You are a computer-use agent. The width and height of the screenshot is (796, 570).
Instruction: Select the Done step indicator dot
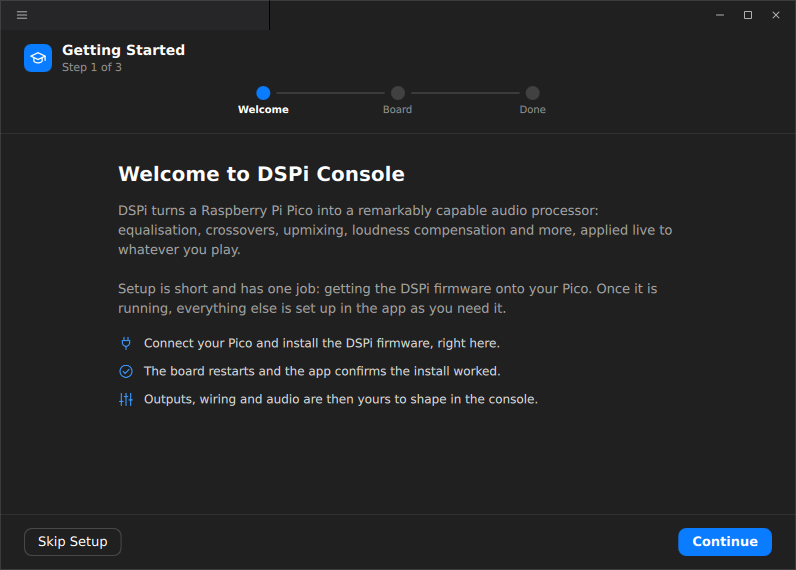click(x=533, y=93)
